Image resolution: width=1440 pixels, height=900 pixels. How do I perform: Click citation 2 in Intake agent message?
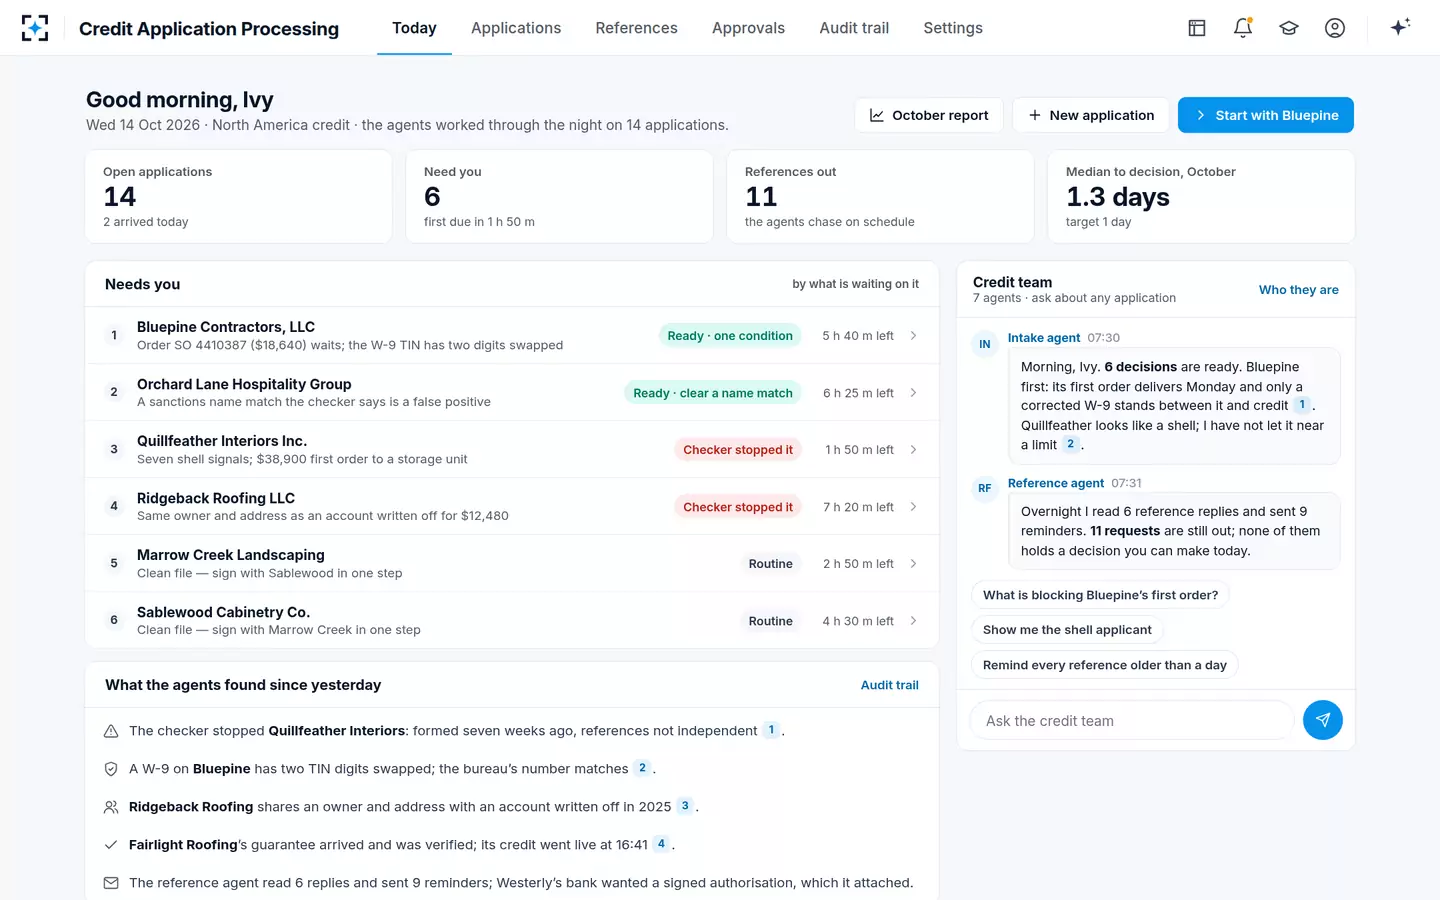(1070, 444)
